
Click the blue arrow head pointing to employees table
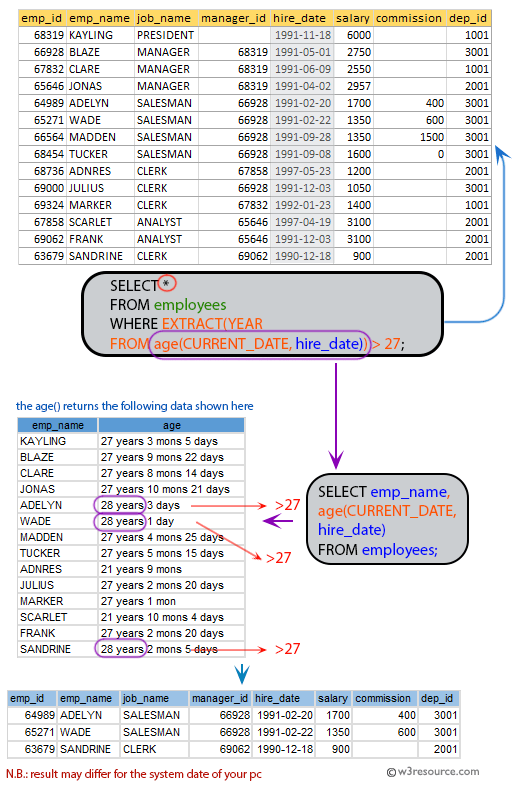click(x=501, y=154)
